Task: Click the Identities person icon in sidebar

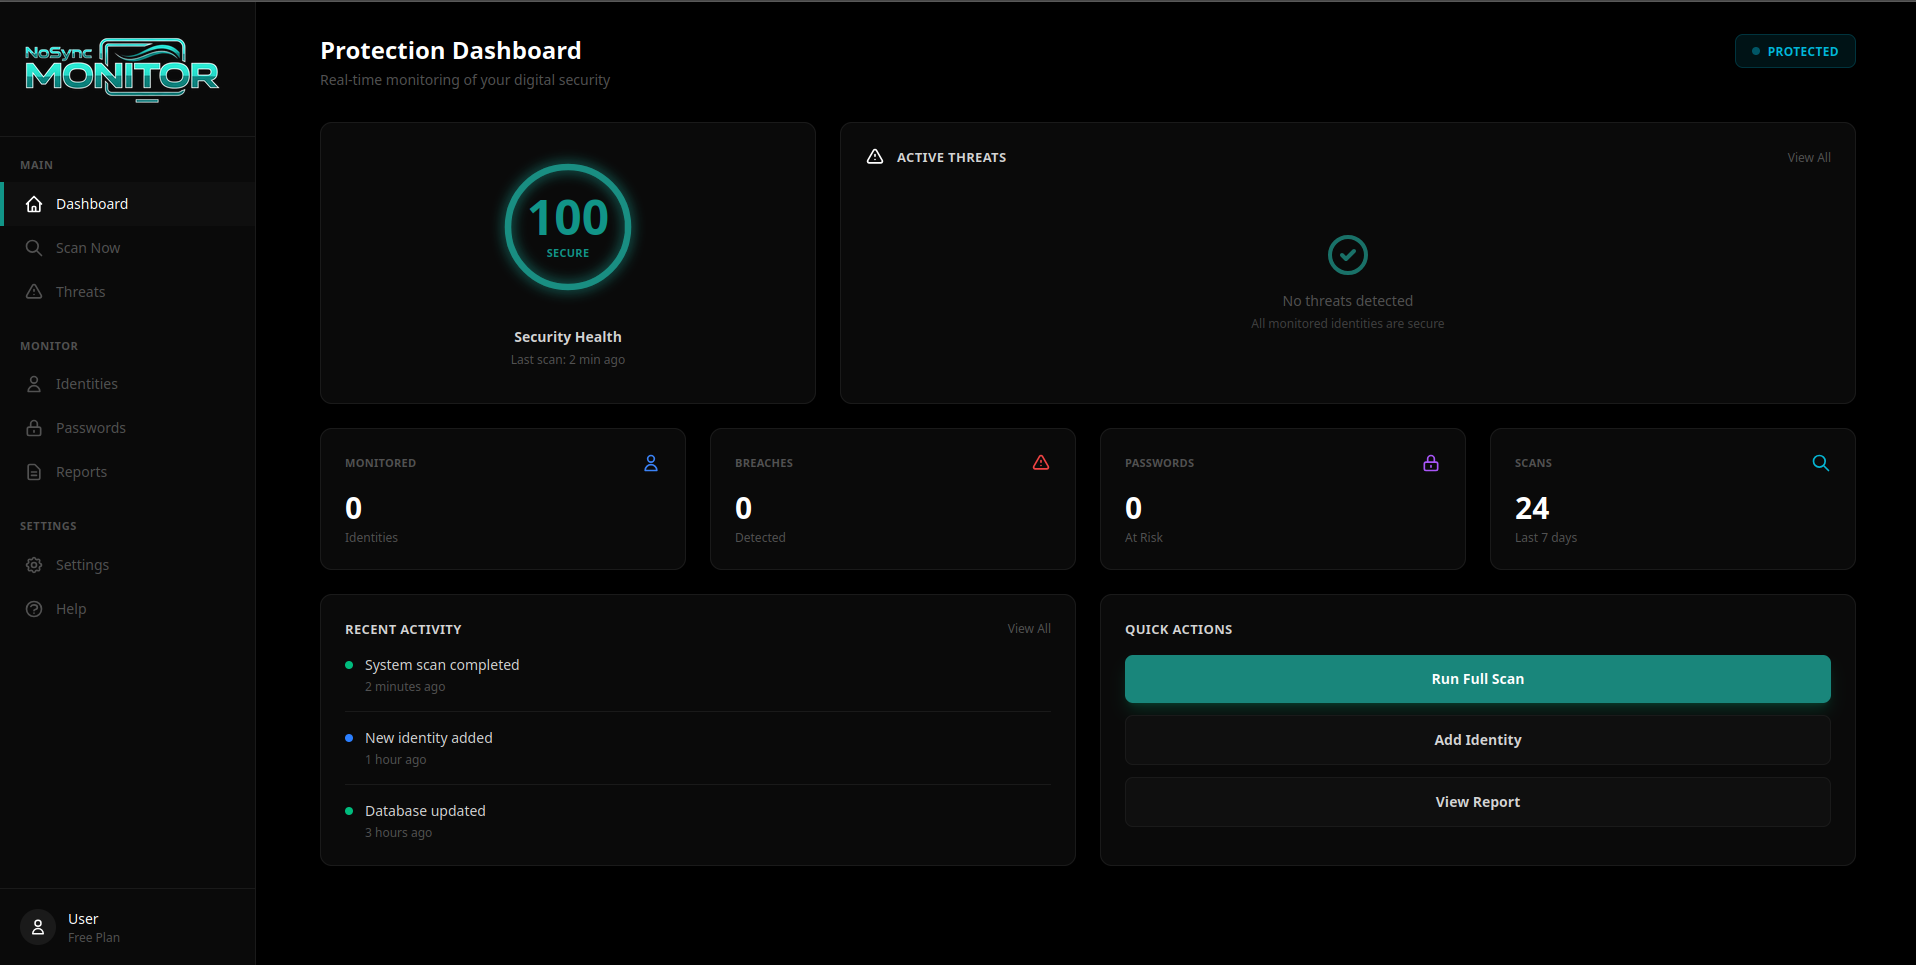Action: 33,383
